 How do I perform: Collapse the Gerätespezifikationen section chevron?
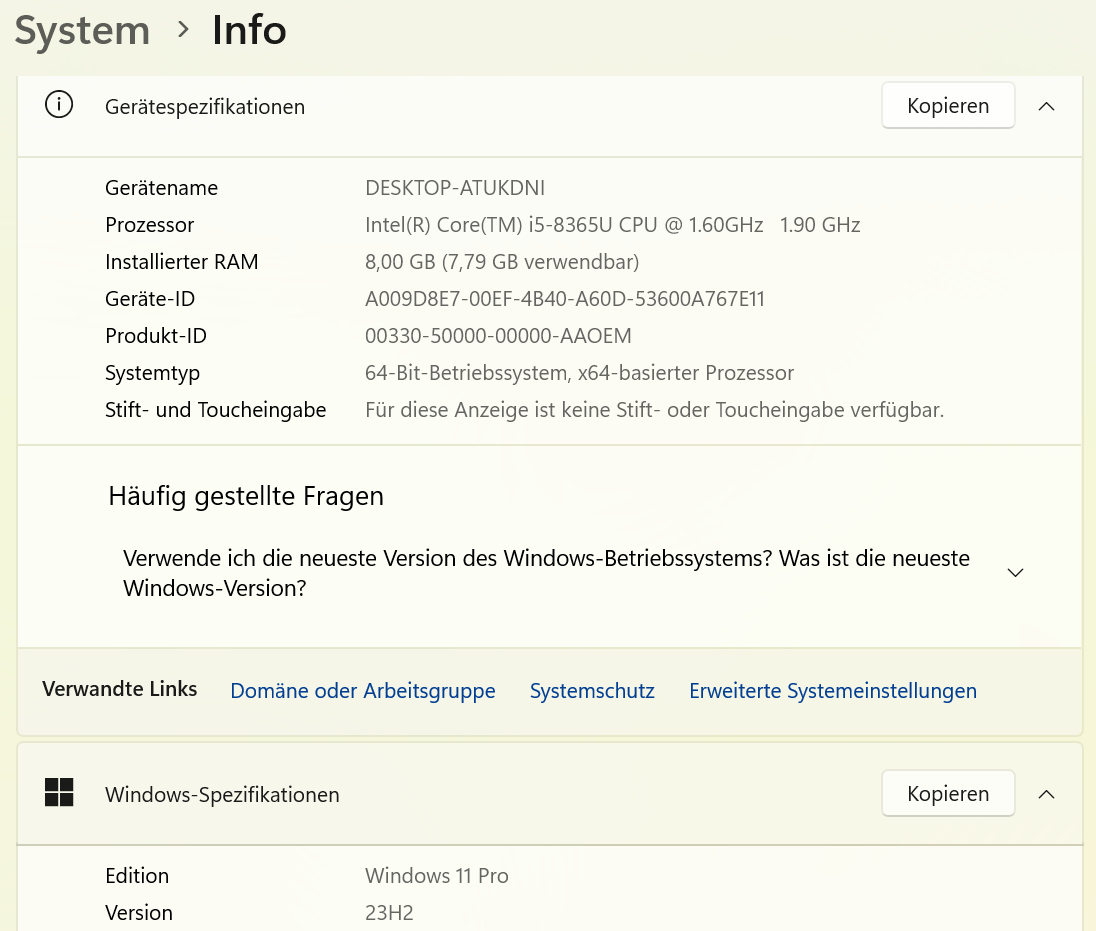[x=1046, y=106]
